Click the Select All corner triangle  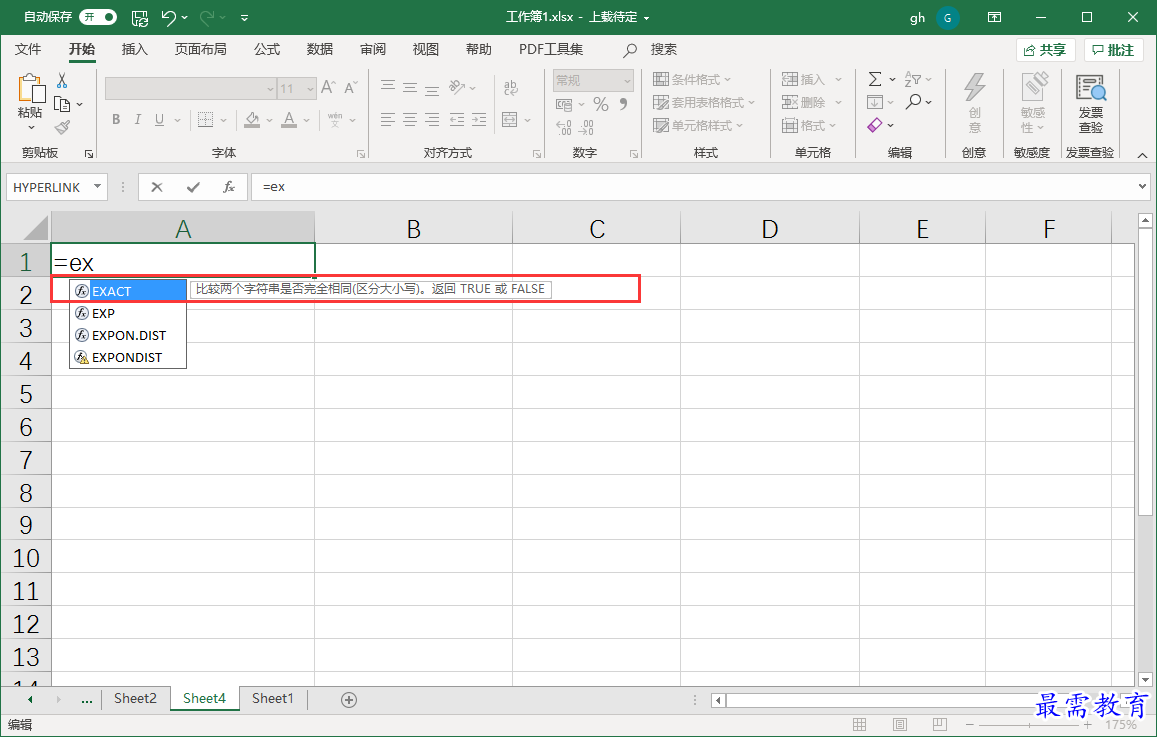[35, 228]
